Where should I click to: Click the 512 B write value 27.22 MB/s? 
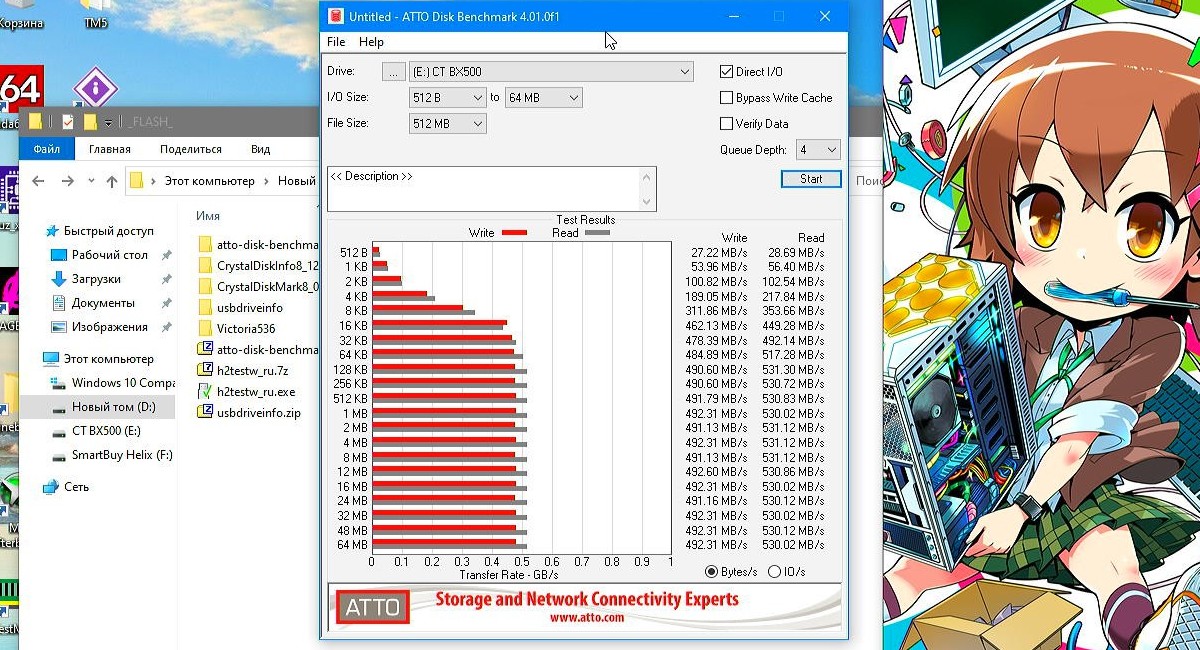pyautogui.click(x=718, y=253)
